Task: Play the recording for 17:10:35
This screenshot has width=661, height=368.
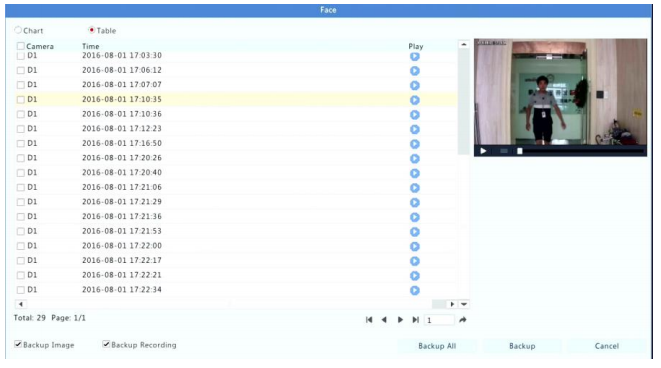Action: point(415,100)
